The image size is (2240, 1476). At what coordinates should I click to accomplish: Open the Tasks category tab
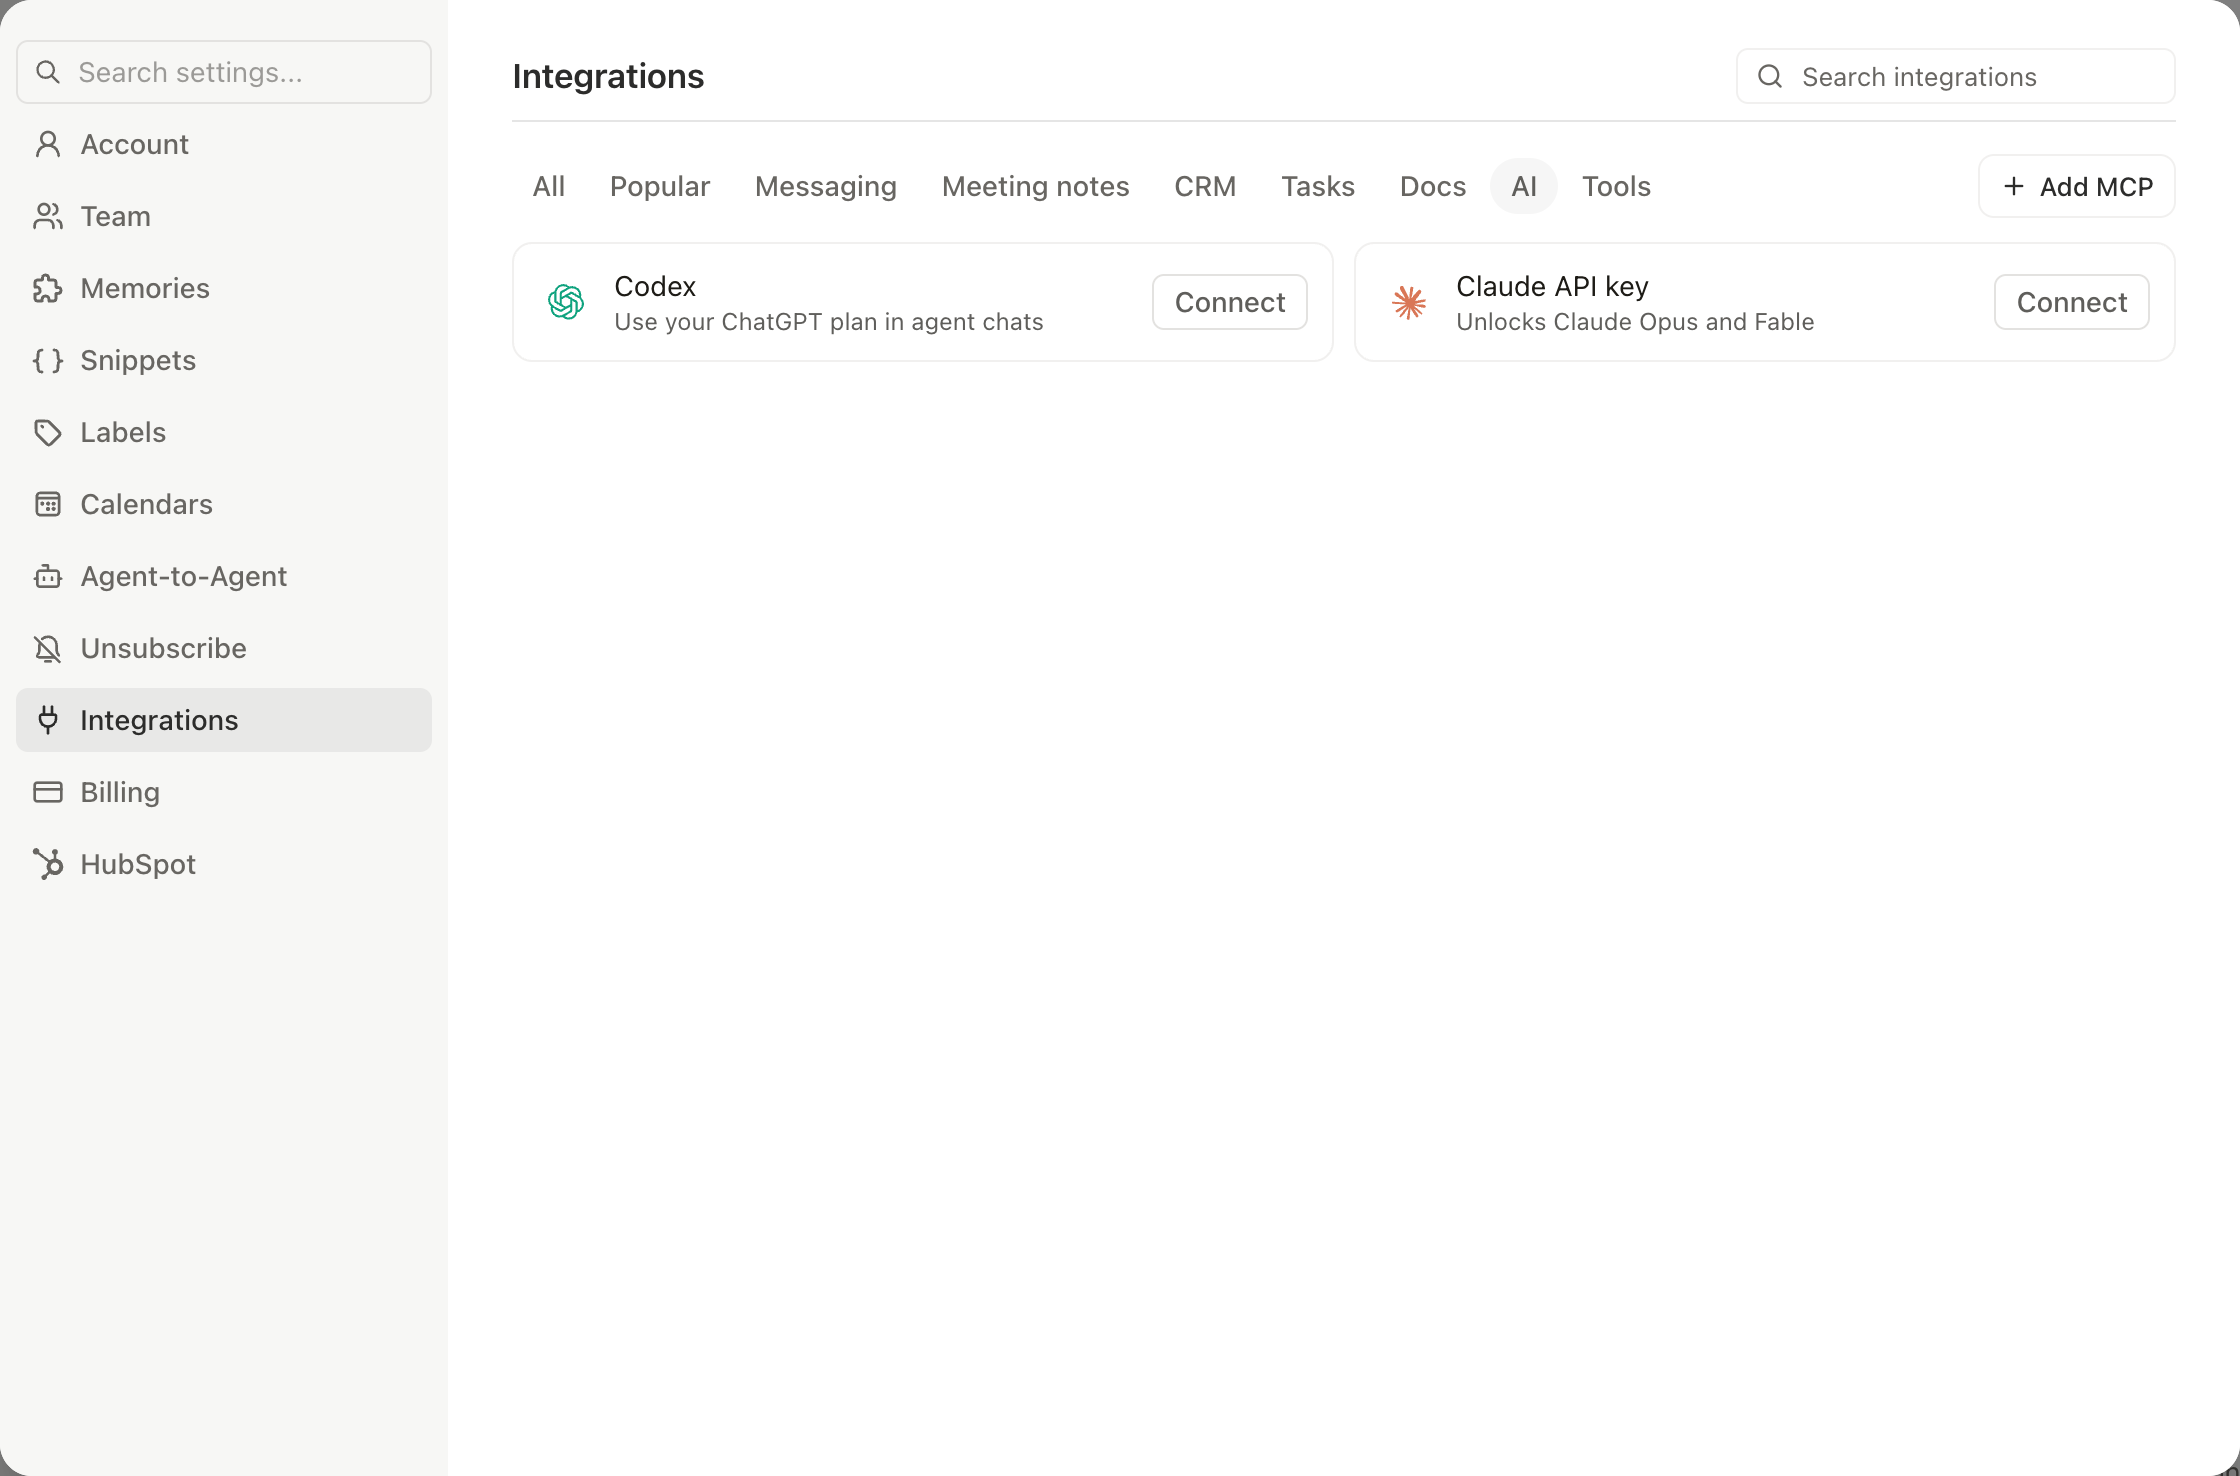pyautogui.click(x=1318, y=186)
